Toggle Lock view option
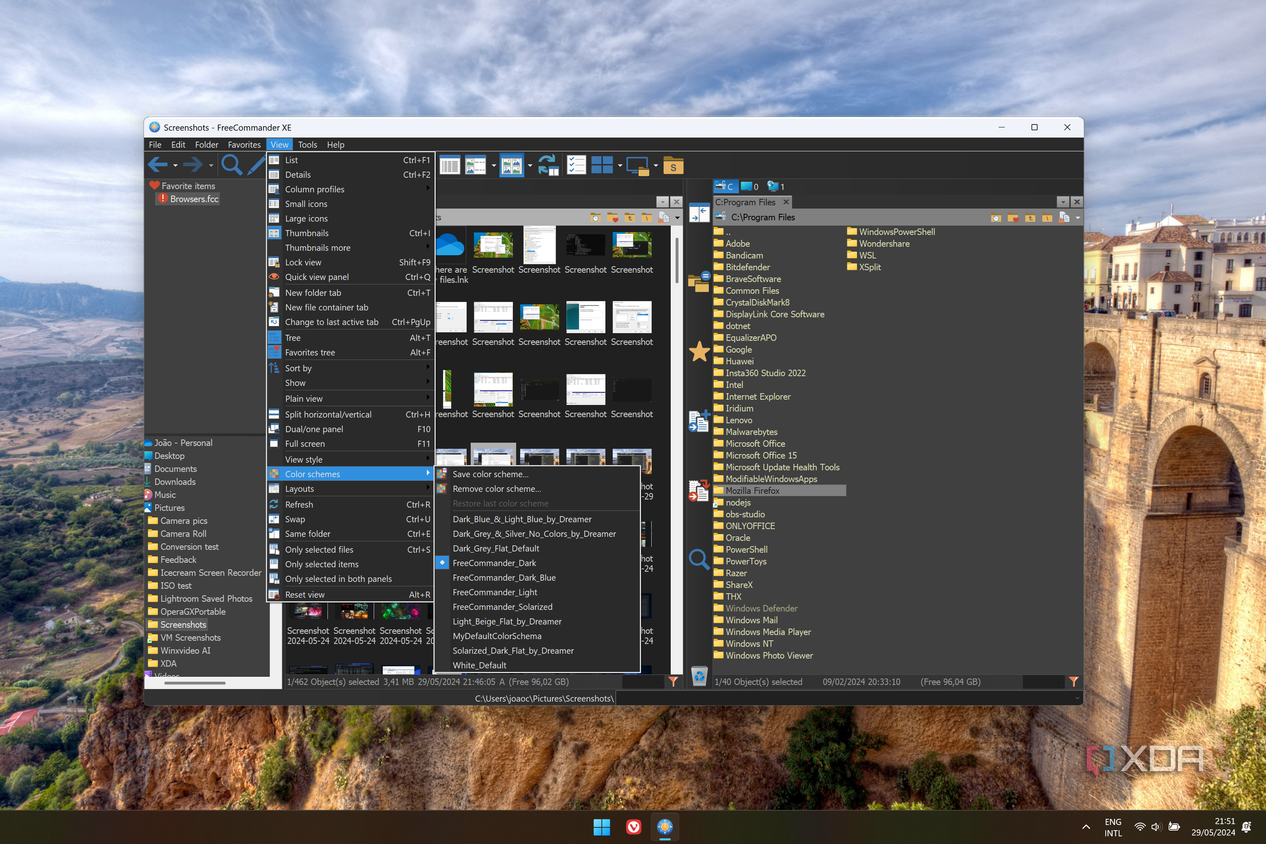The image size is (1266, 844). (350, 262)
